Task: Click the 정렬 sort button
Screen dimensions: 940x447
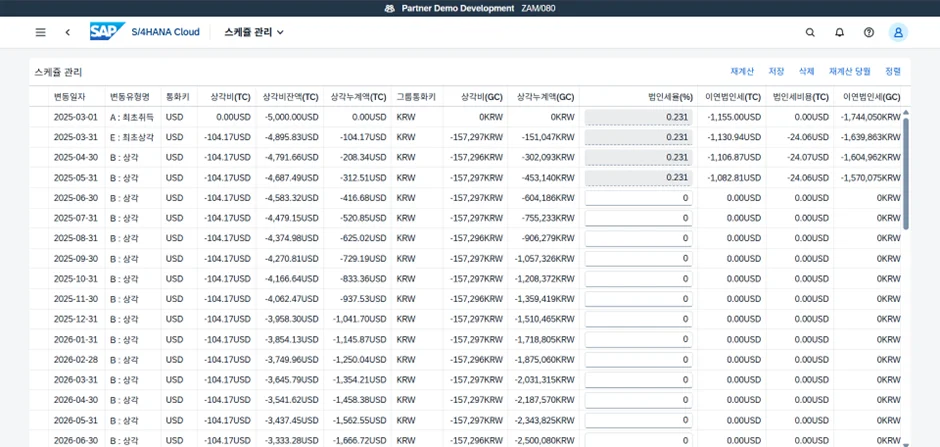Action: click(893, 72)
